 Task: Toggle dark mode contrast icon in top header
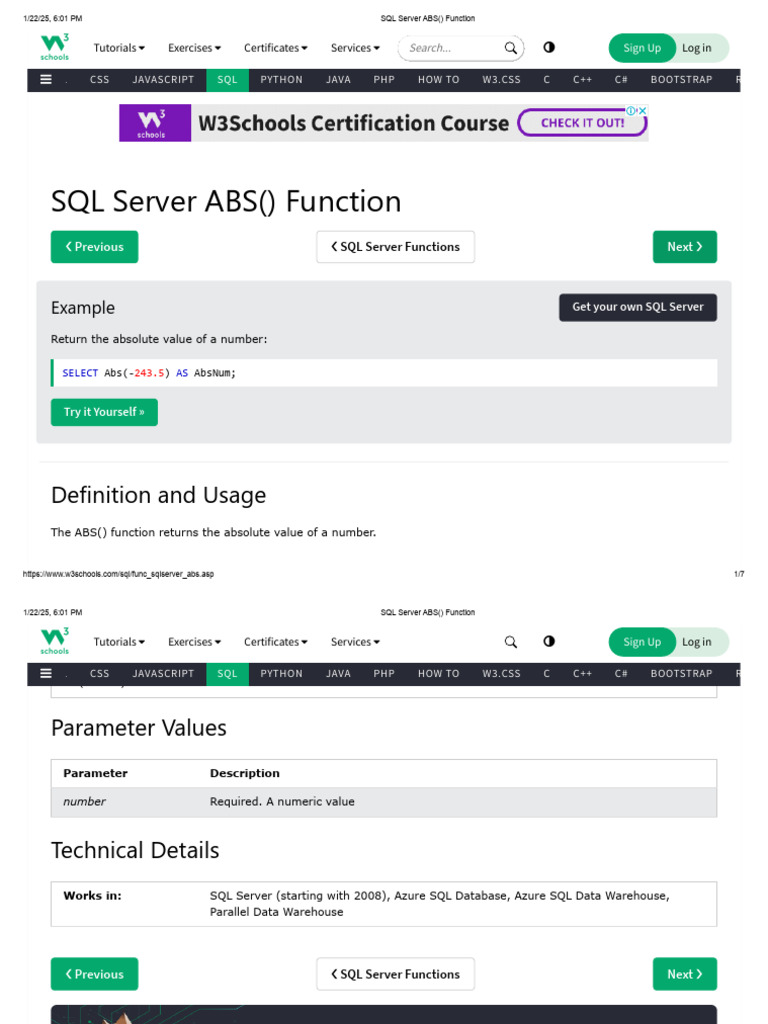549,48
